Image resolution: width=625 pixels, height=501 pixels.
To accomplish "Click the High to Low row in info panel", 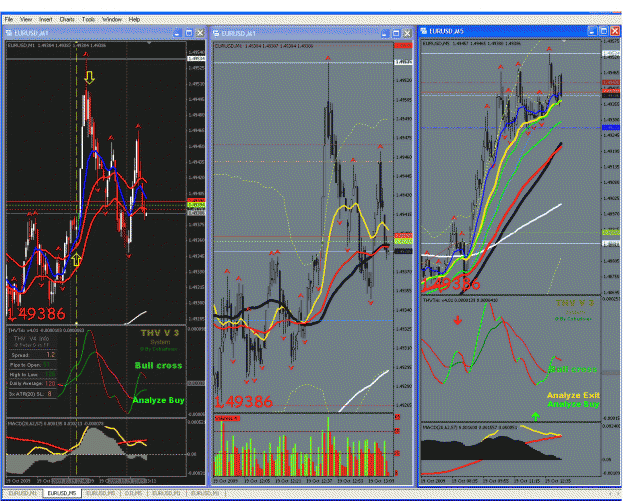I will [33, 374].
